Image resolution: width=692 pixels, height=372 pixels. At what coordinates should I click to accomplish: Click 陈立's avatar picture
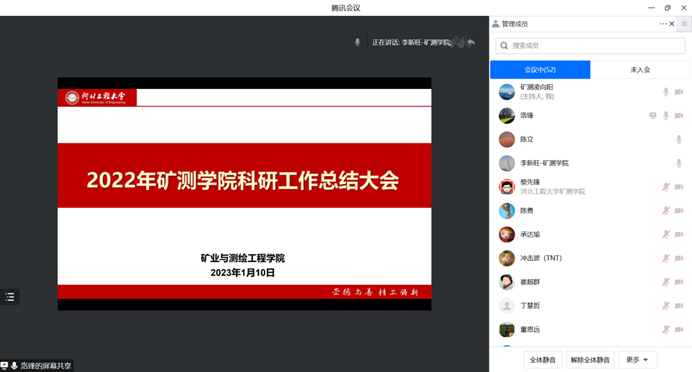click(507, 139)
